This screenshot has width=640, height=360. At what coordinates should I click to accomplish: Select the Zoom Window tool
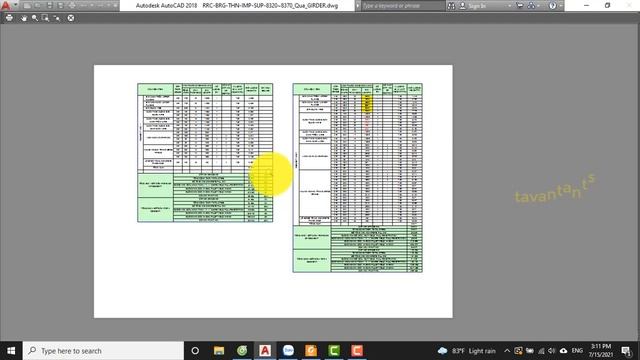tap(45, 18)
